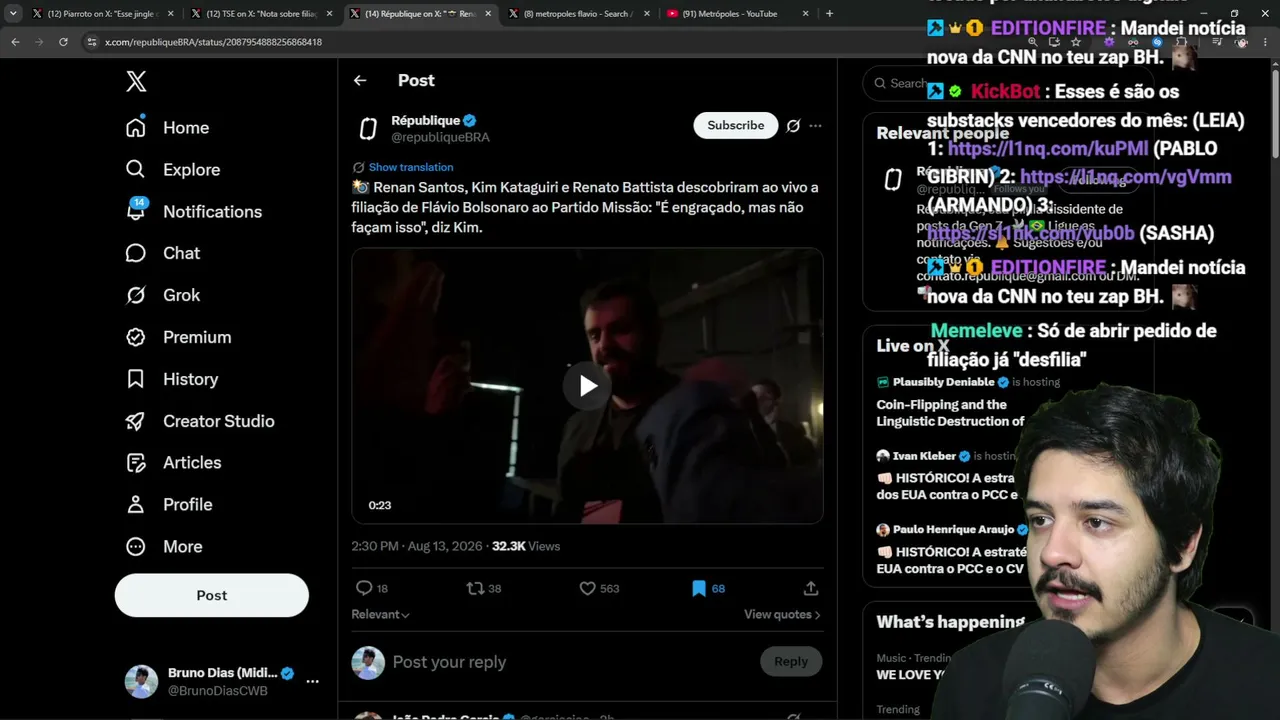Screen dimensions: 1280x720
Task: Reload the page with the browser refresh icon
Action: (x=63, y=42)
